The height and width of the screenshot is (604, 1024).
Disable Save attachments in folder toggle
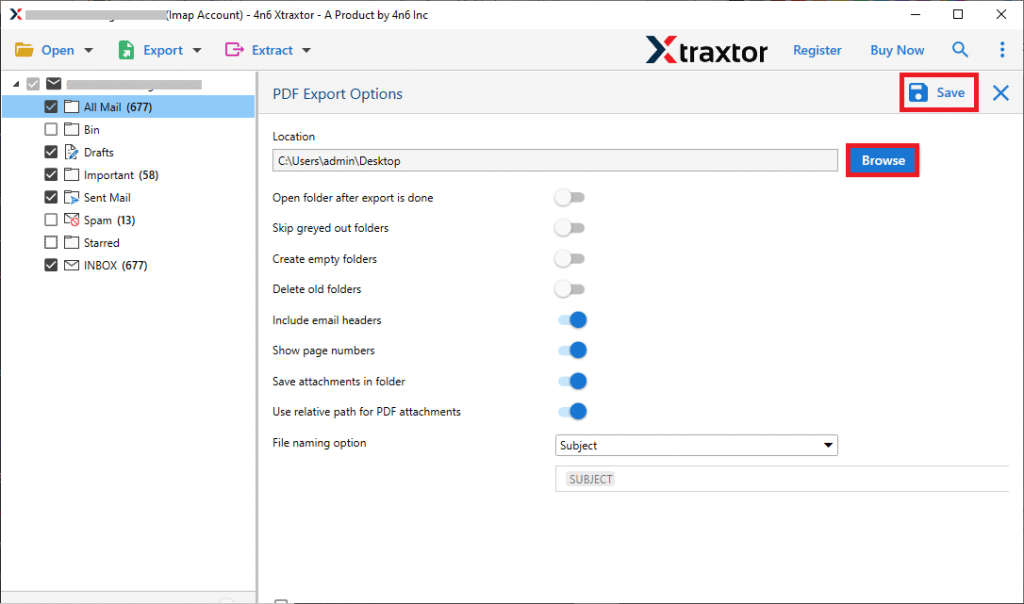(572, 381)
